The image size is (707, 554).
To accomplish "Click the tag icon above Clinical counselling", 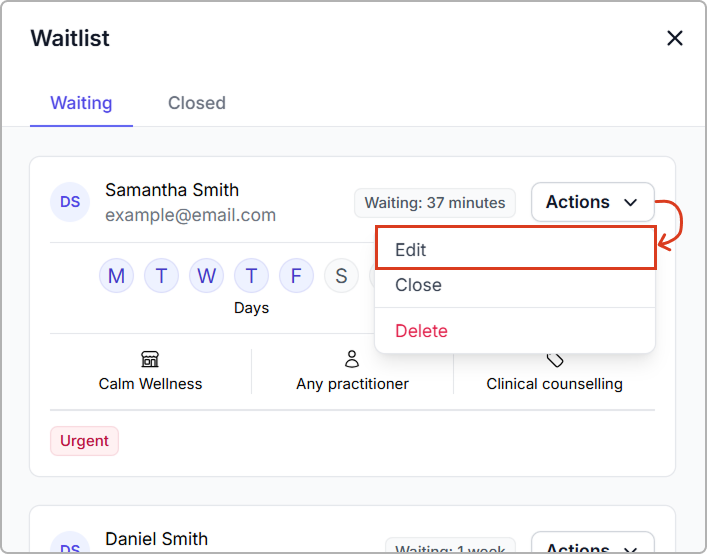I will tap(555, 359).
